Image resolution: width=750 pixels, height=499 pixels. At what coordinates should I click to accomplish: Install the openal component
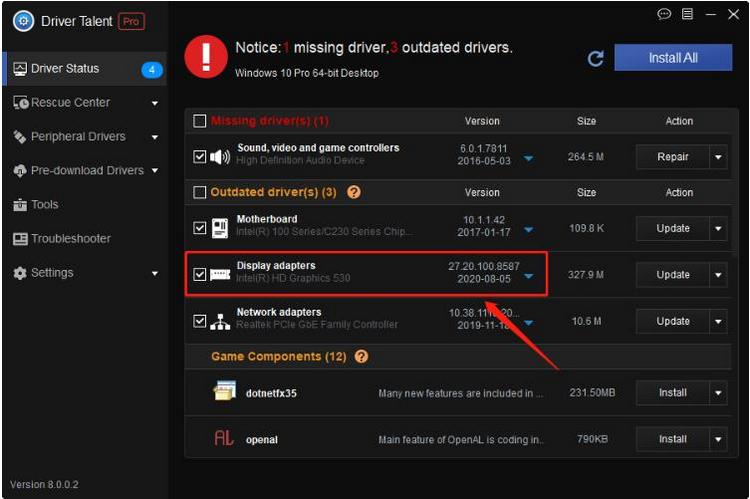tap(673, 439)
